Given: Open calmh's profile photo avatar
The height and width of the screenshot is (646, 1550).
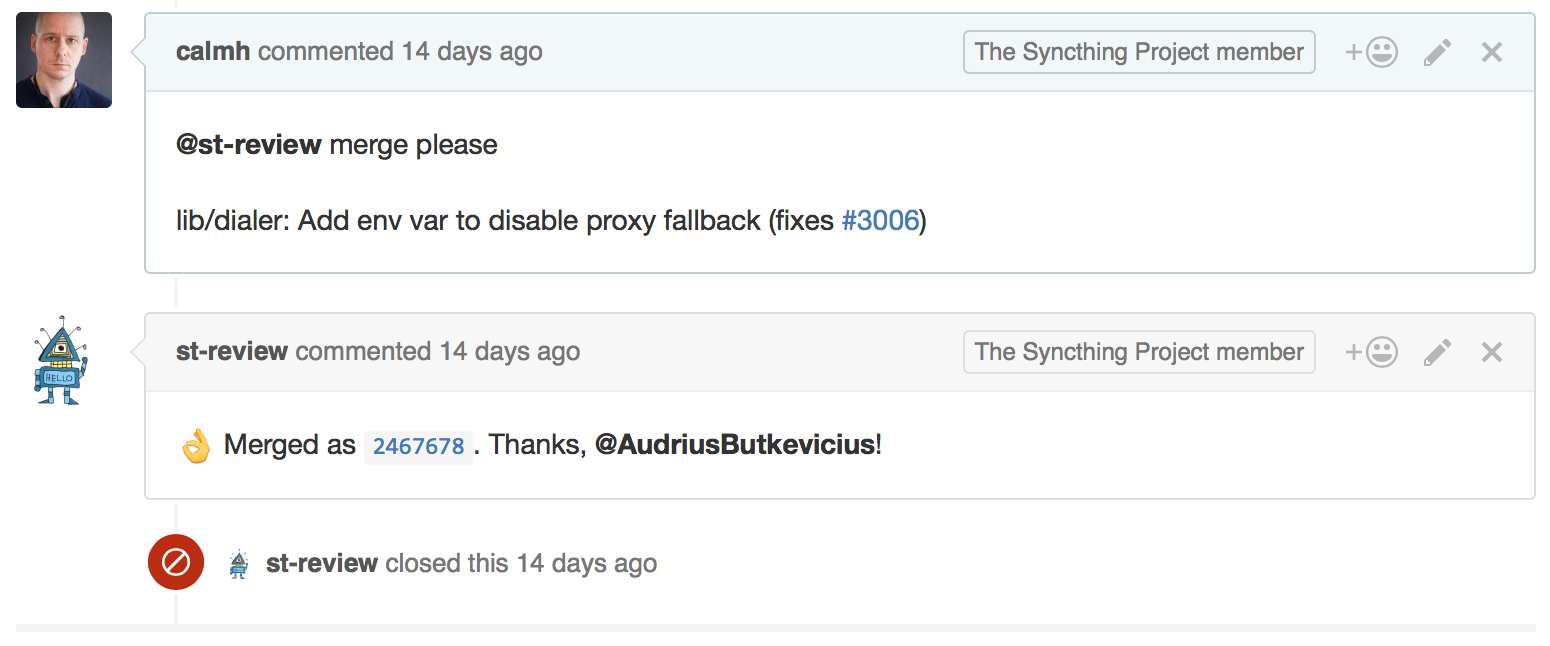Looking at the screenshot, I should click(64, 60).
